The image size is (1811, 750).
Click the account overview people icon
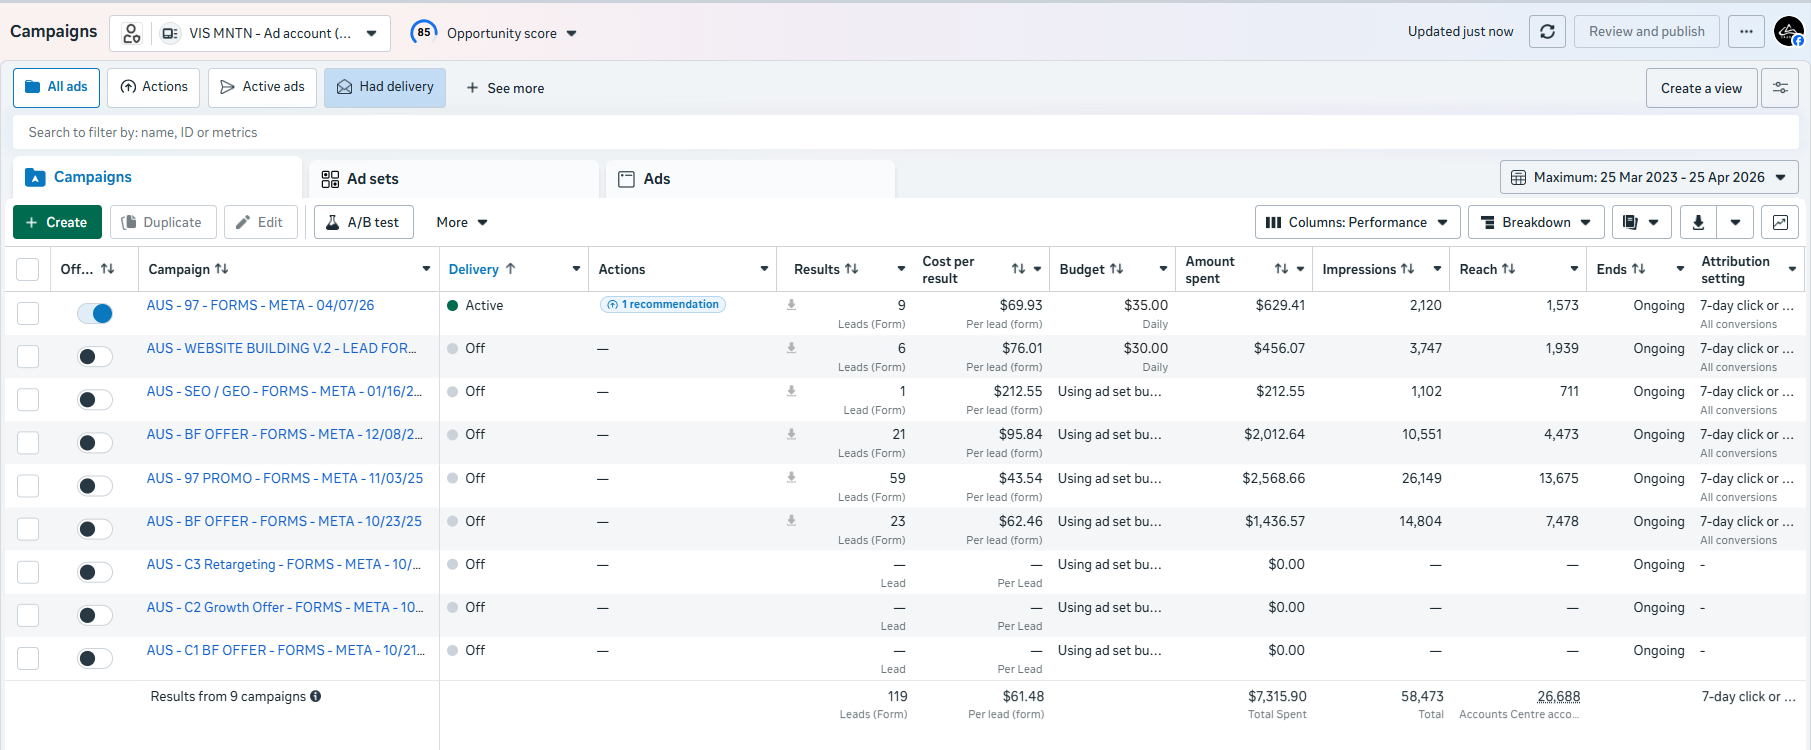point(132,33)
